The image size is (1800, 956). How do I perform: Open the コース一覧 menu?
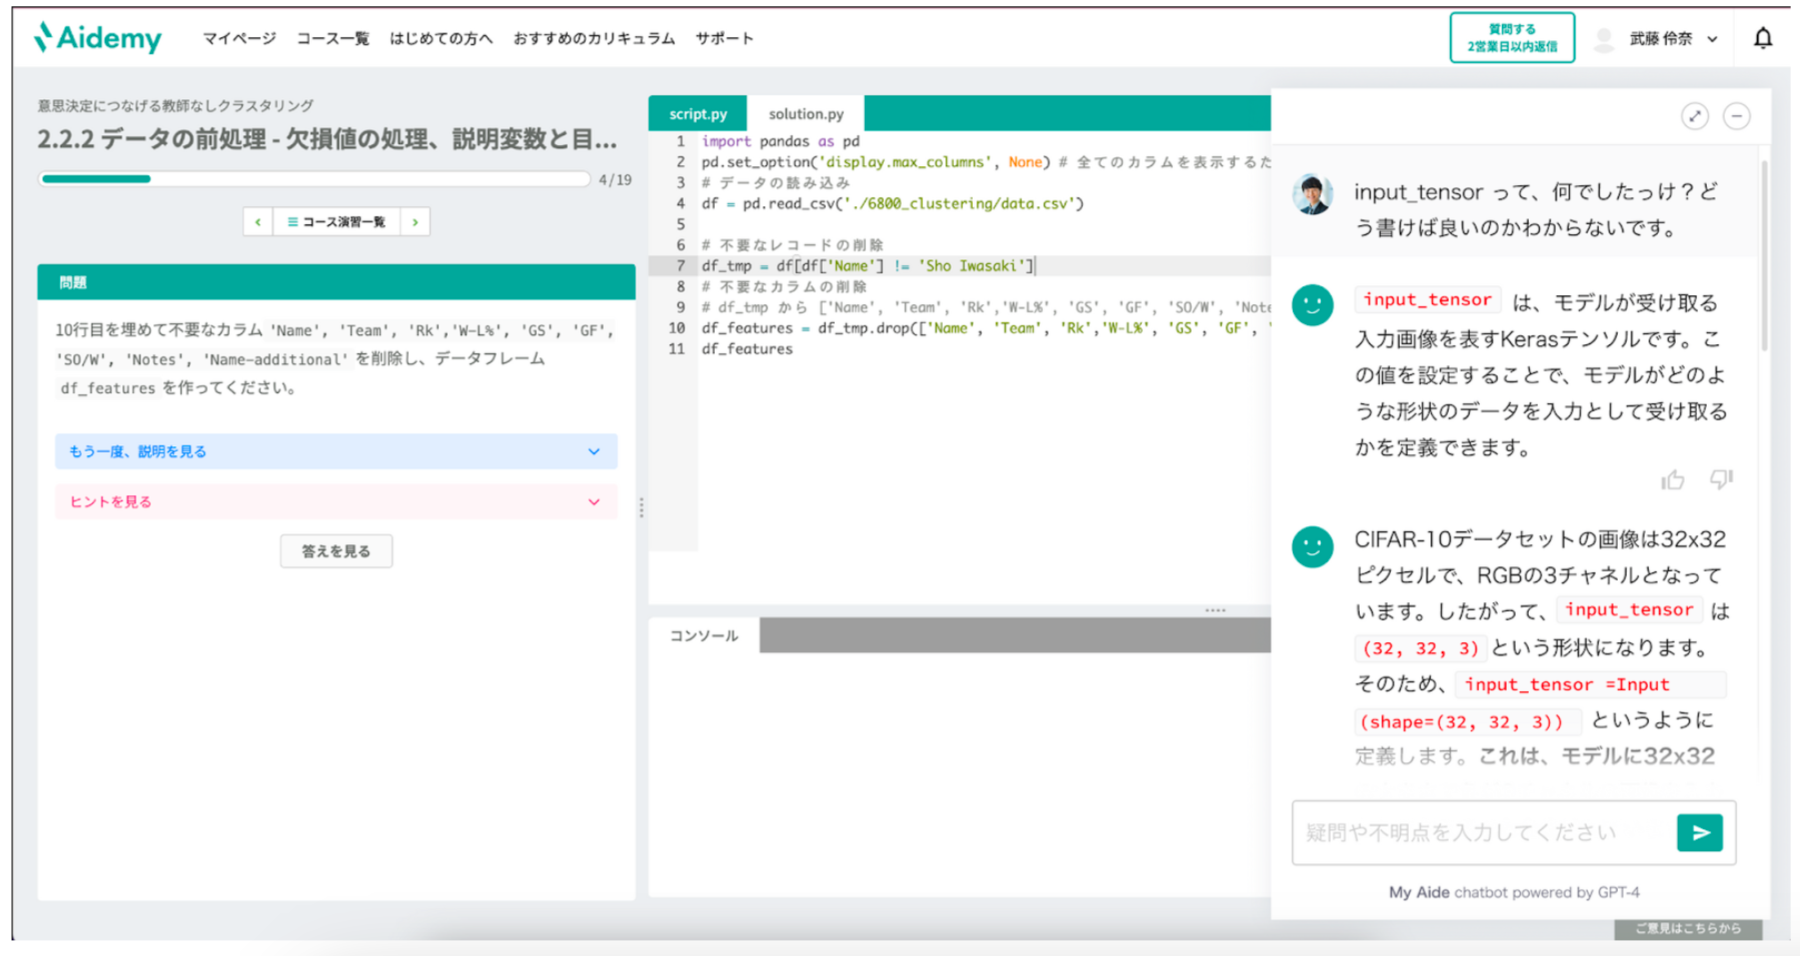[x=333, y=38]
